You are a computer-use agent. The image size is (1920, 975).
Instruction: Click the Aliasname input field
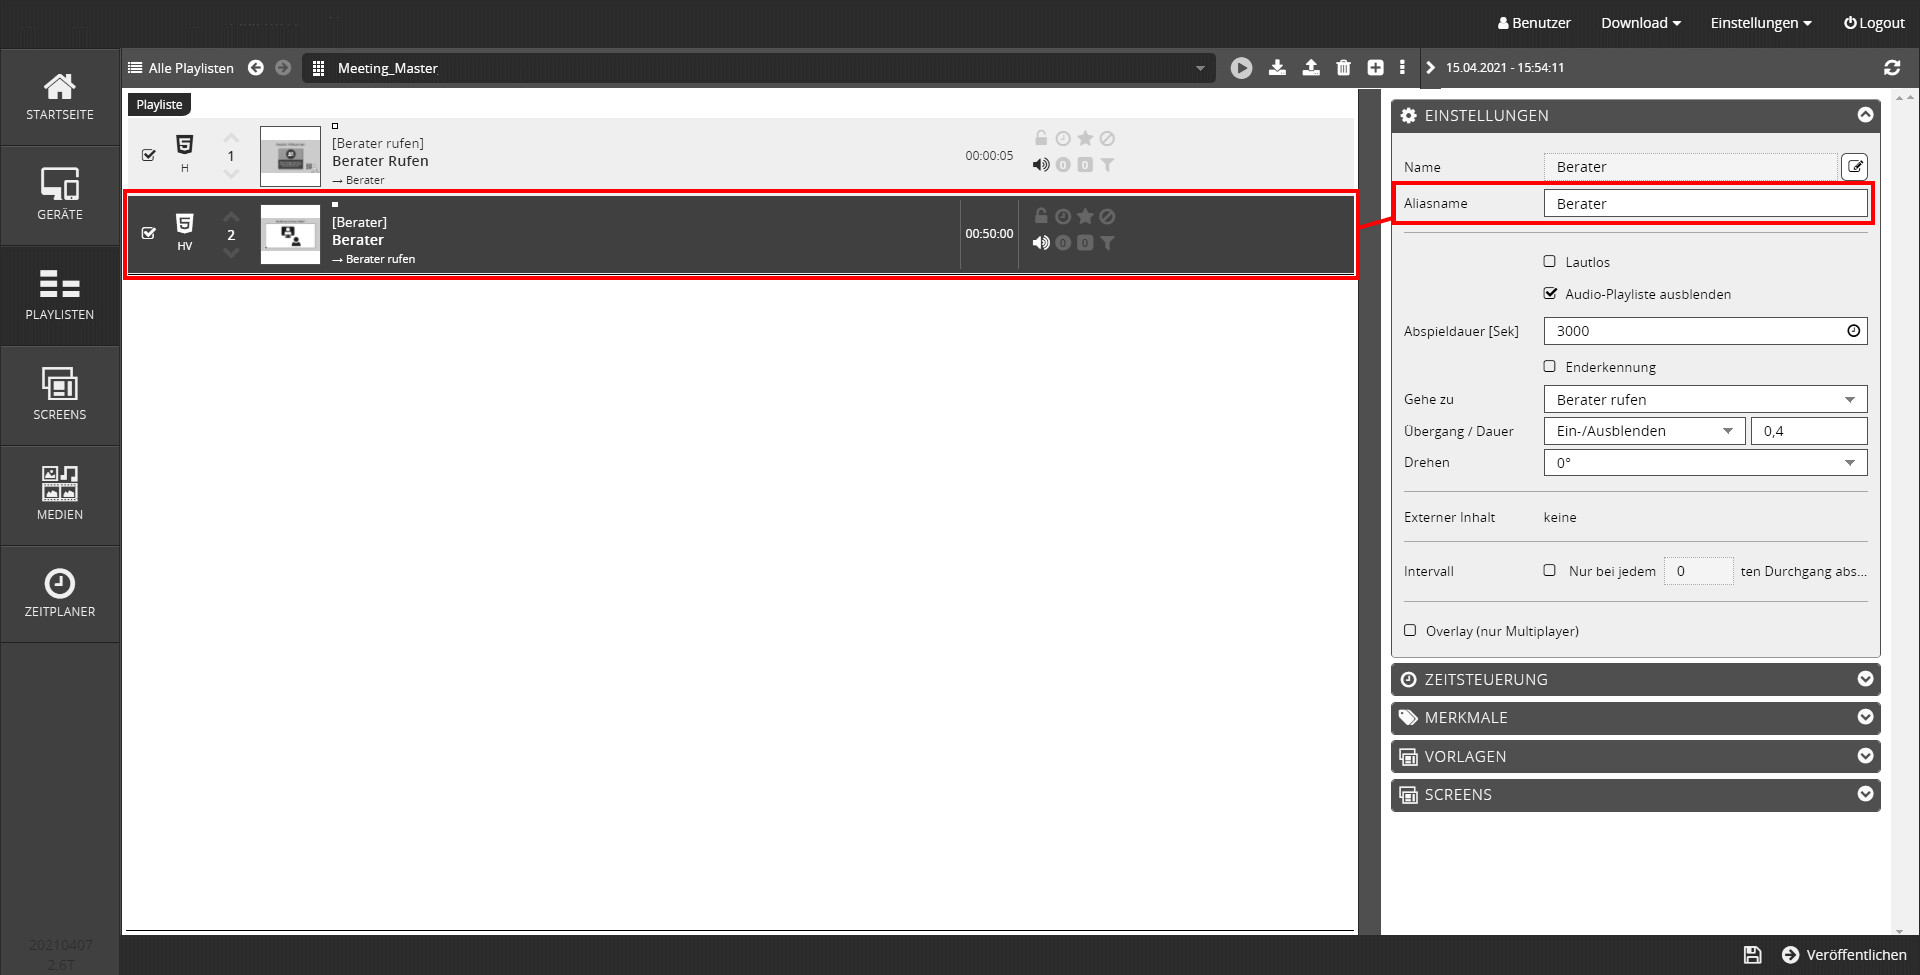coord(1705,204)
